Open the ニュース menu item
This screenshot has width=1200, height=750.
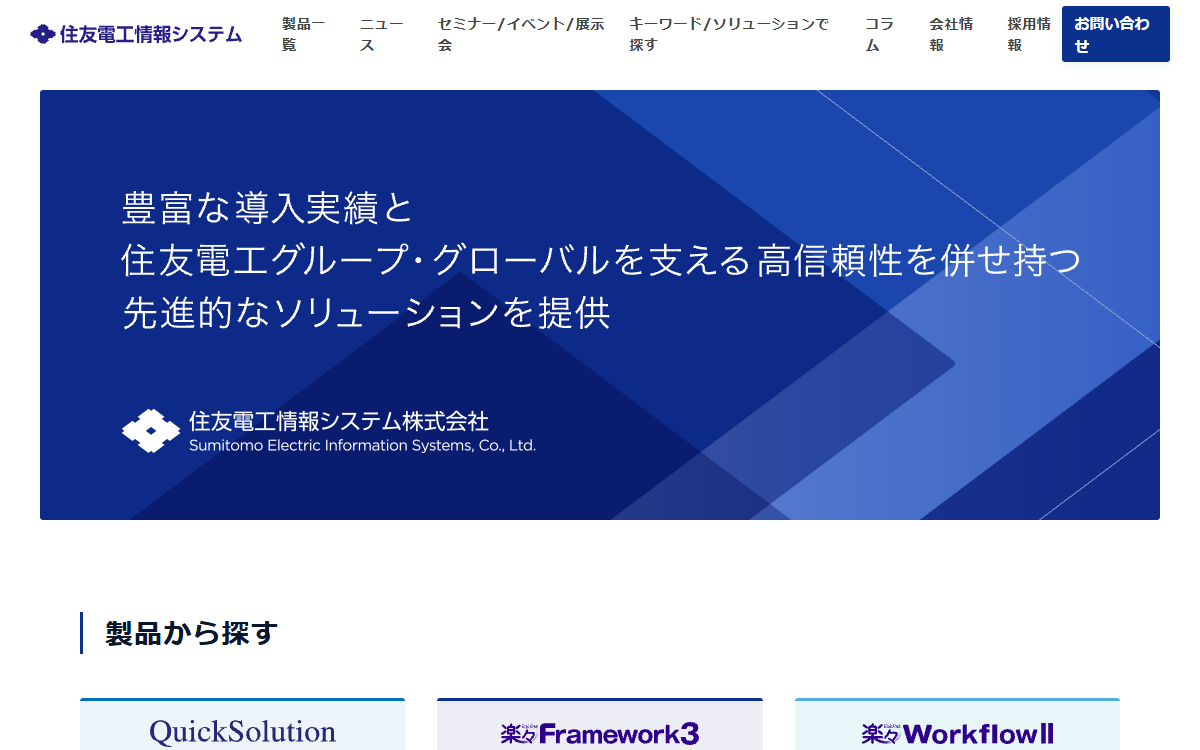[381, 34]
